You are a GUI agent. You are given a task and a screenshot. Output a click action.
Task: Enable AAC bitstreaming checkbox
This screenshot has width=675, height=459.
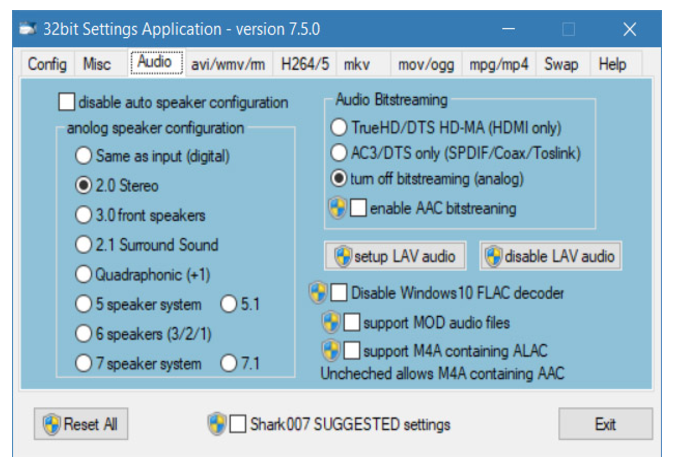click(358, 208)
